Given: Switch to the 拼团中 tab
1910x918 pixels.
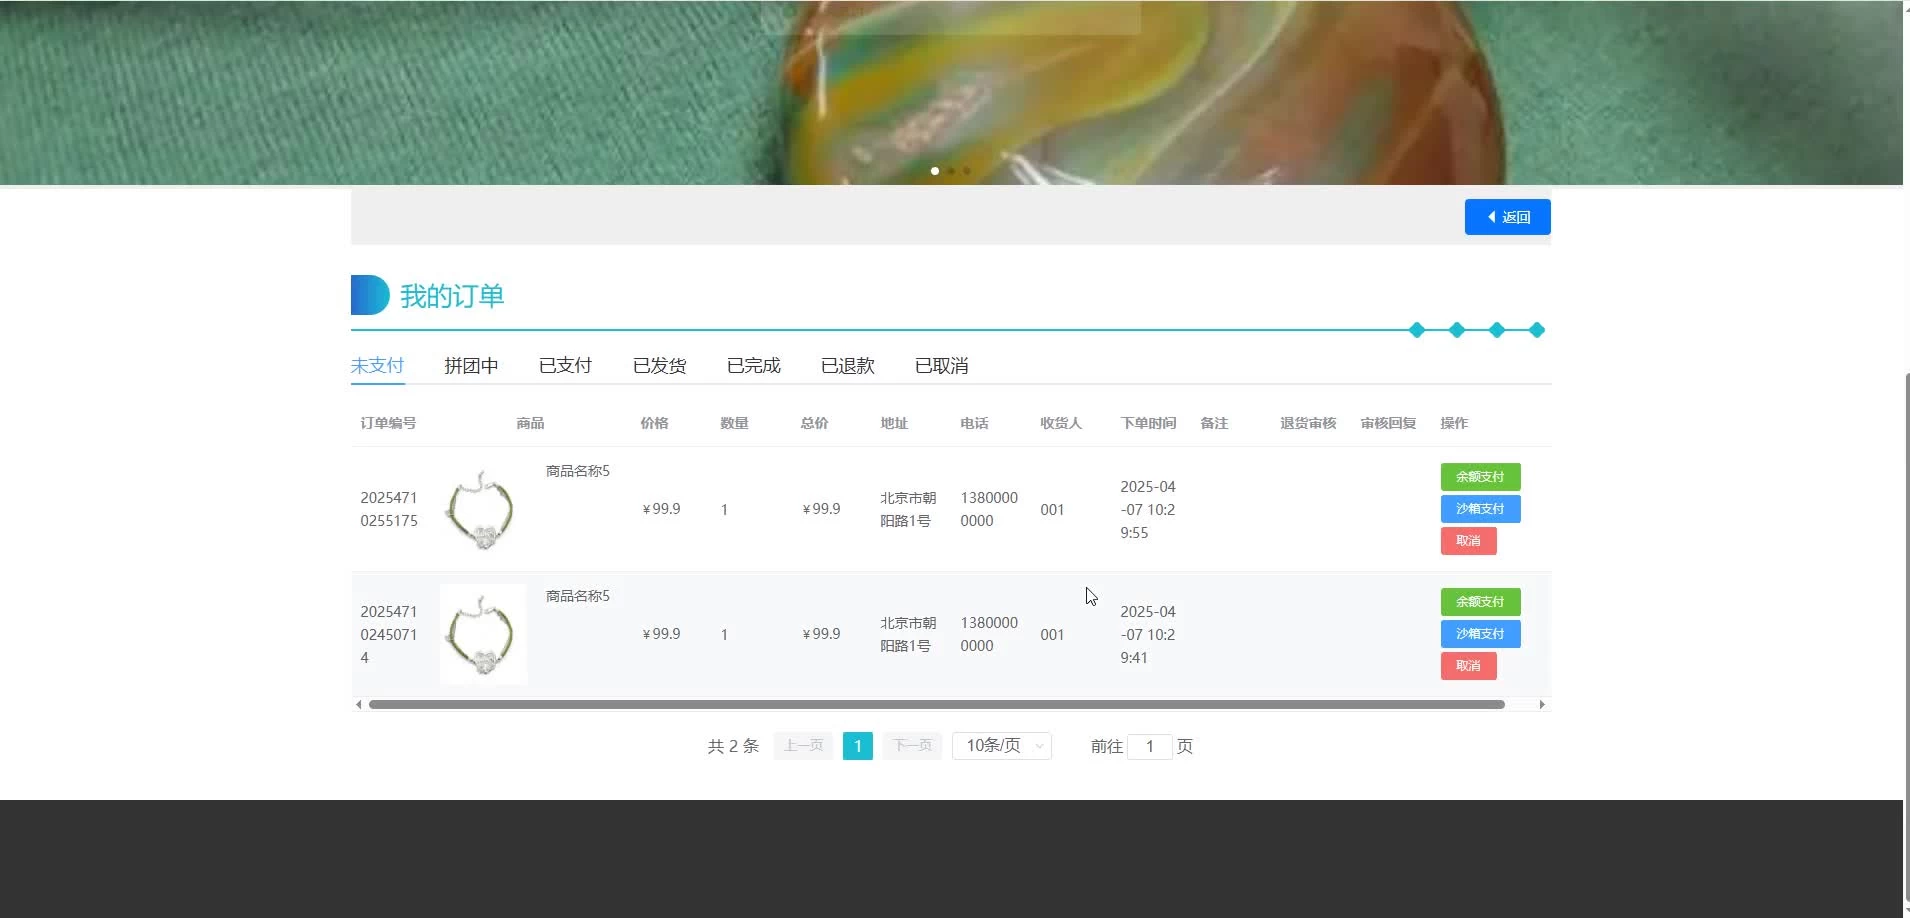Looking at the screenshot, I should (471, 365).
